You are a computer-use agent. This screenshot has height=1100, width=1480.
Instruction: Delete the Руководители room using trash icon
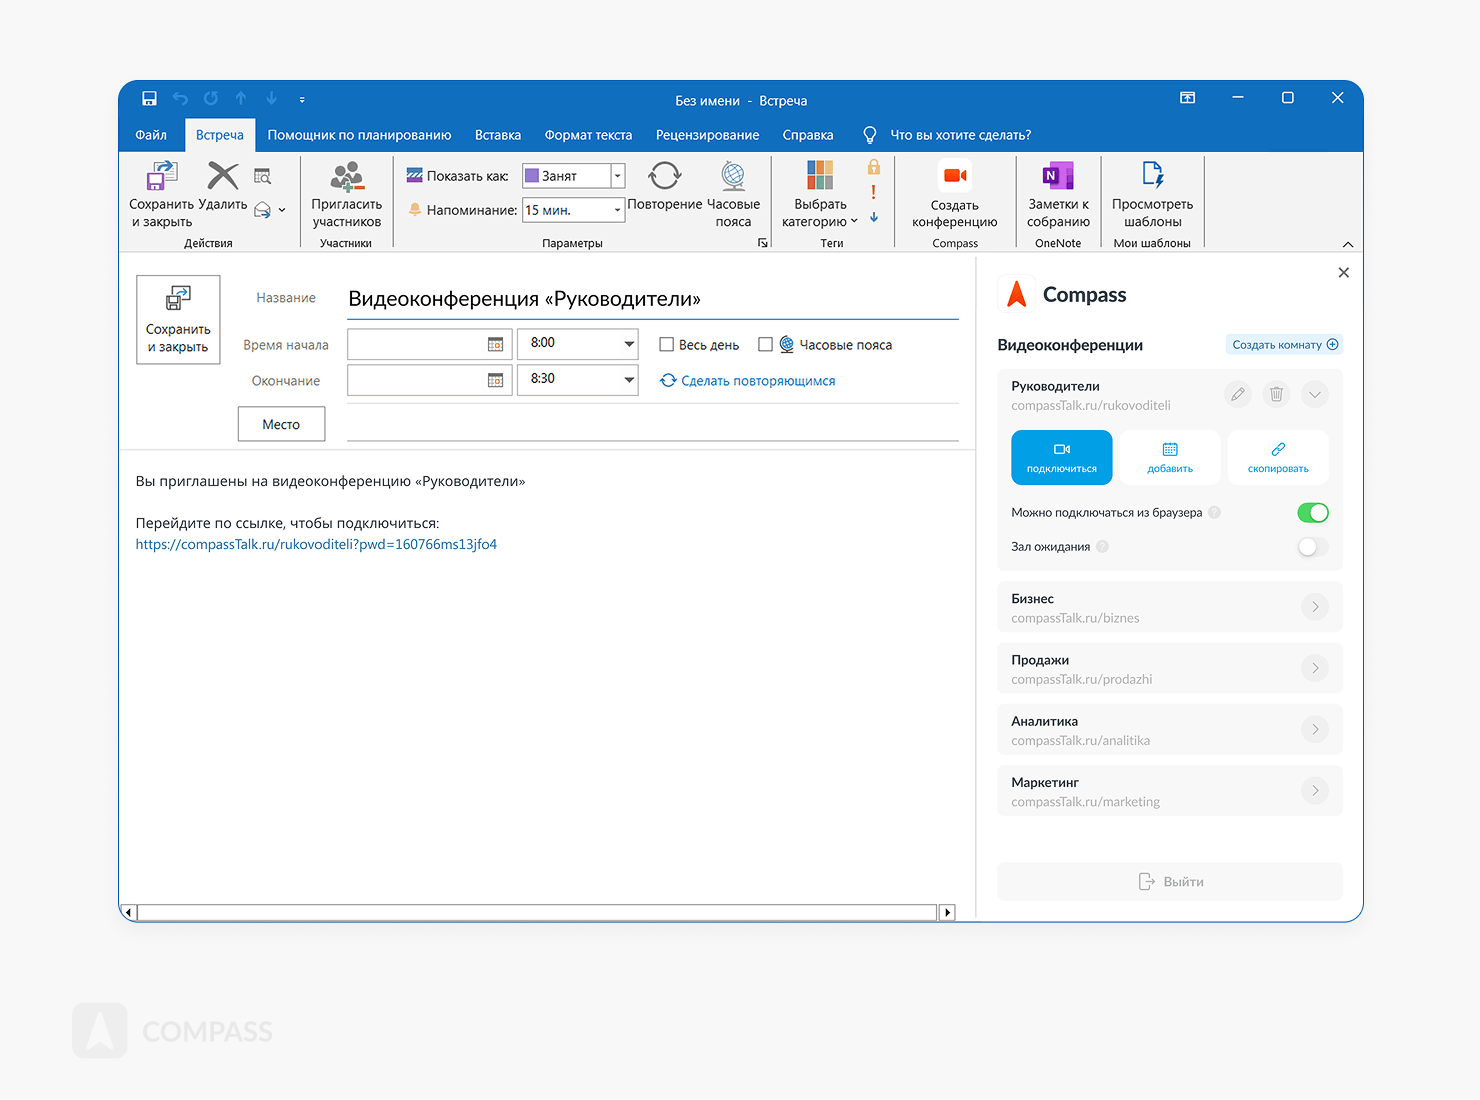coord(1276,394)
